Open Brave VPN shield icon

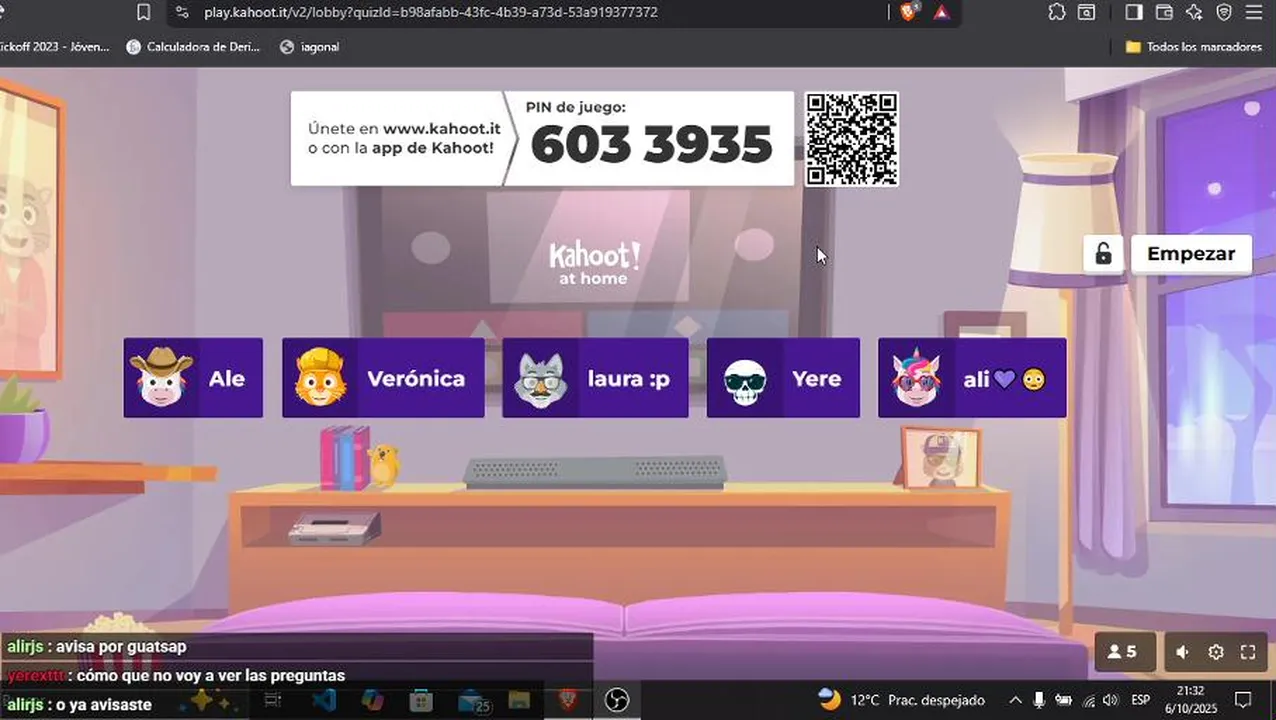click(1224, 12)
